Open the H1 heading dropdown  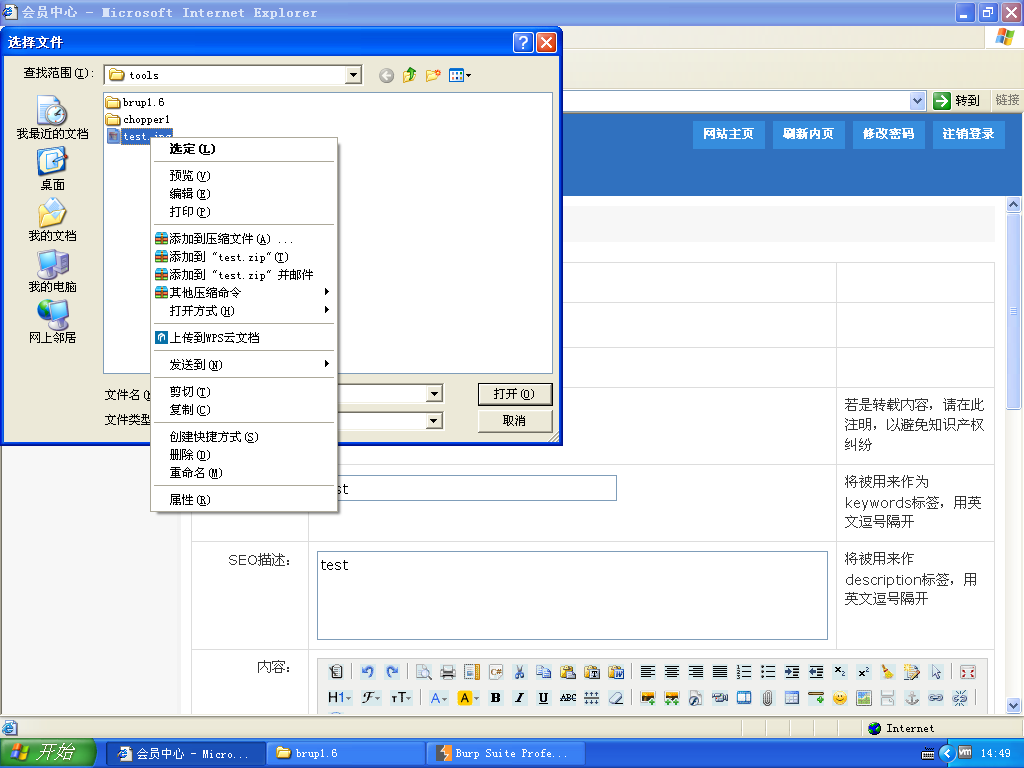click(340, 697)
